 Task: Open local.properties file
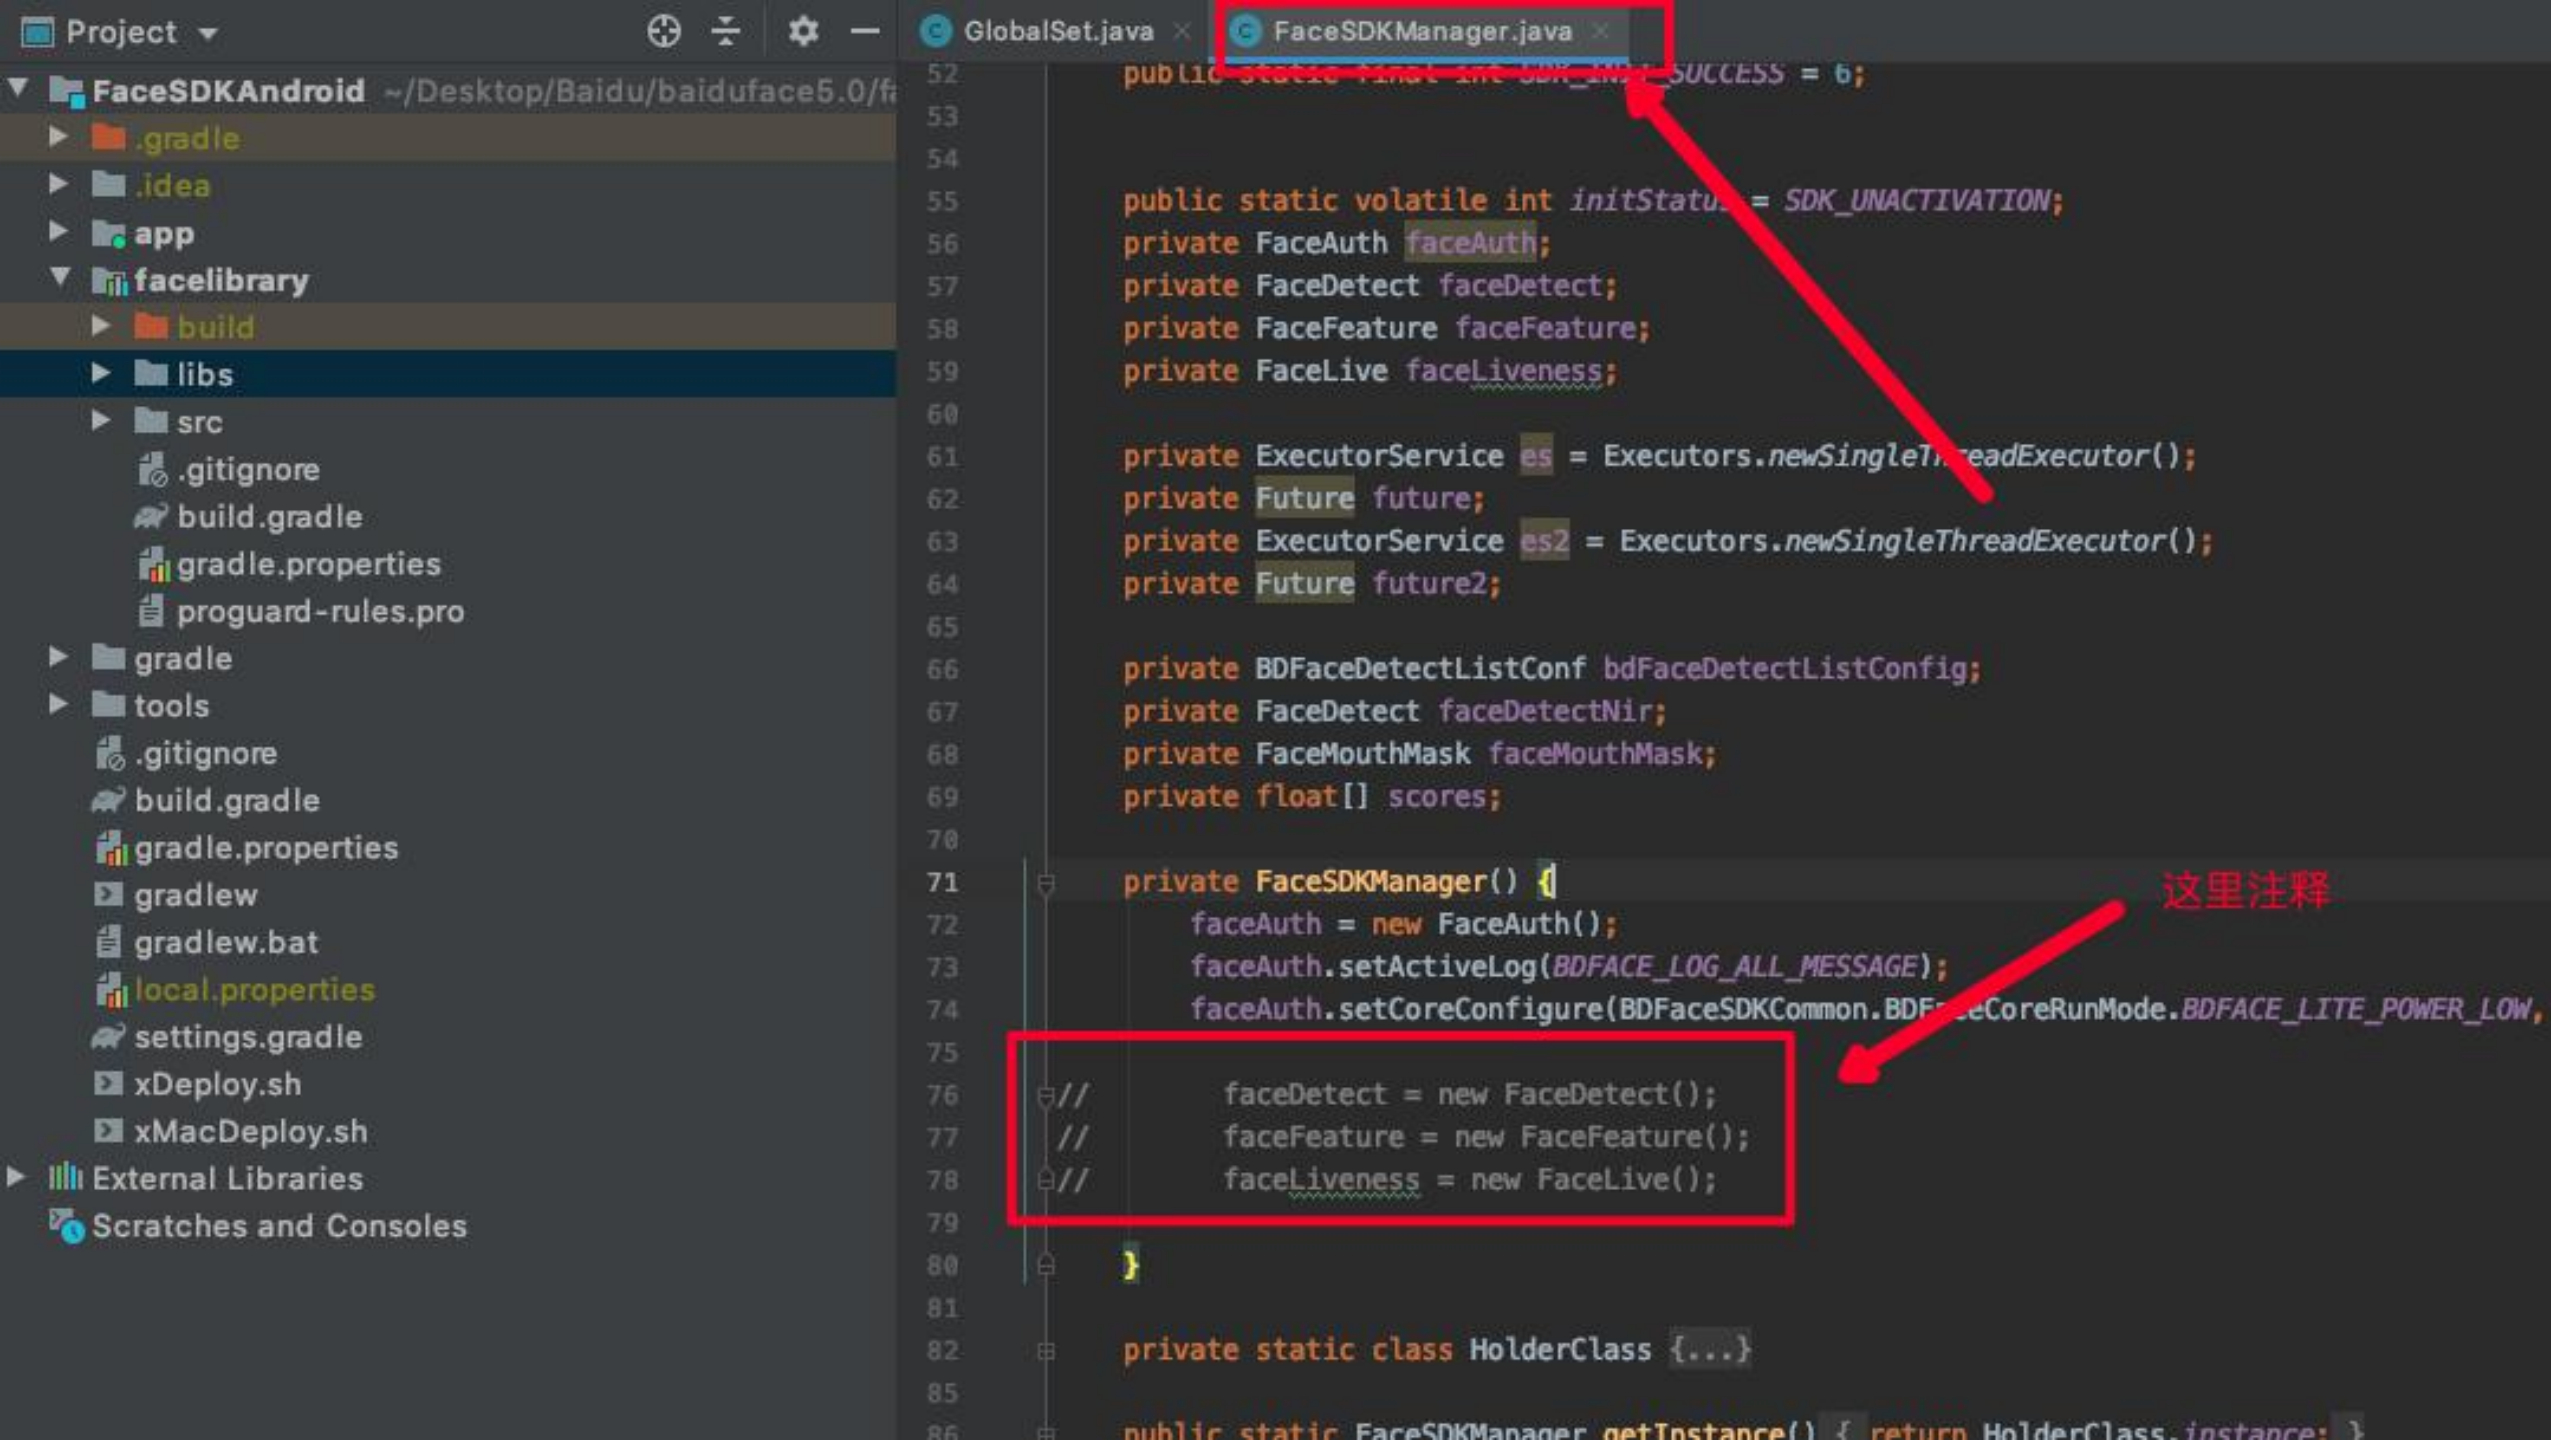click(x=254, y=990)
